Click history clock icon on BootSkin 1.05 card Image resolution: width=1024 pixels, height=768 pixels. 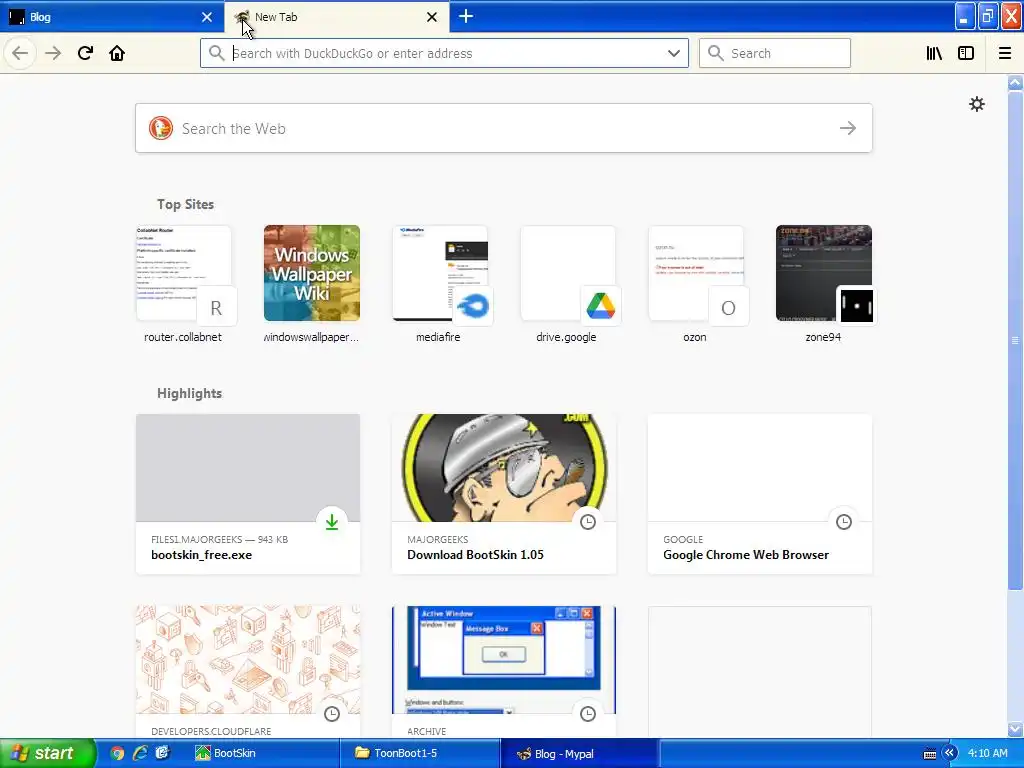coord(588,522)
